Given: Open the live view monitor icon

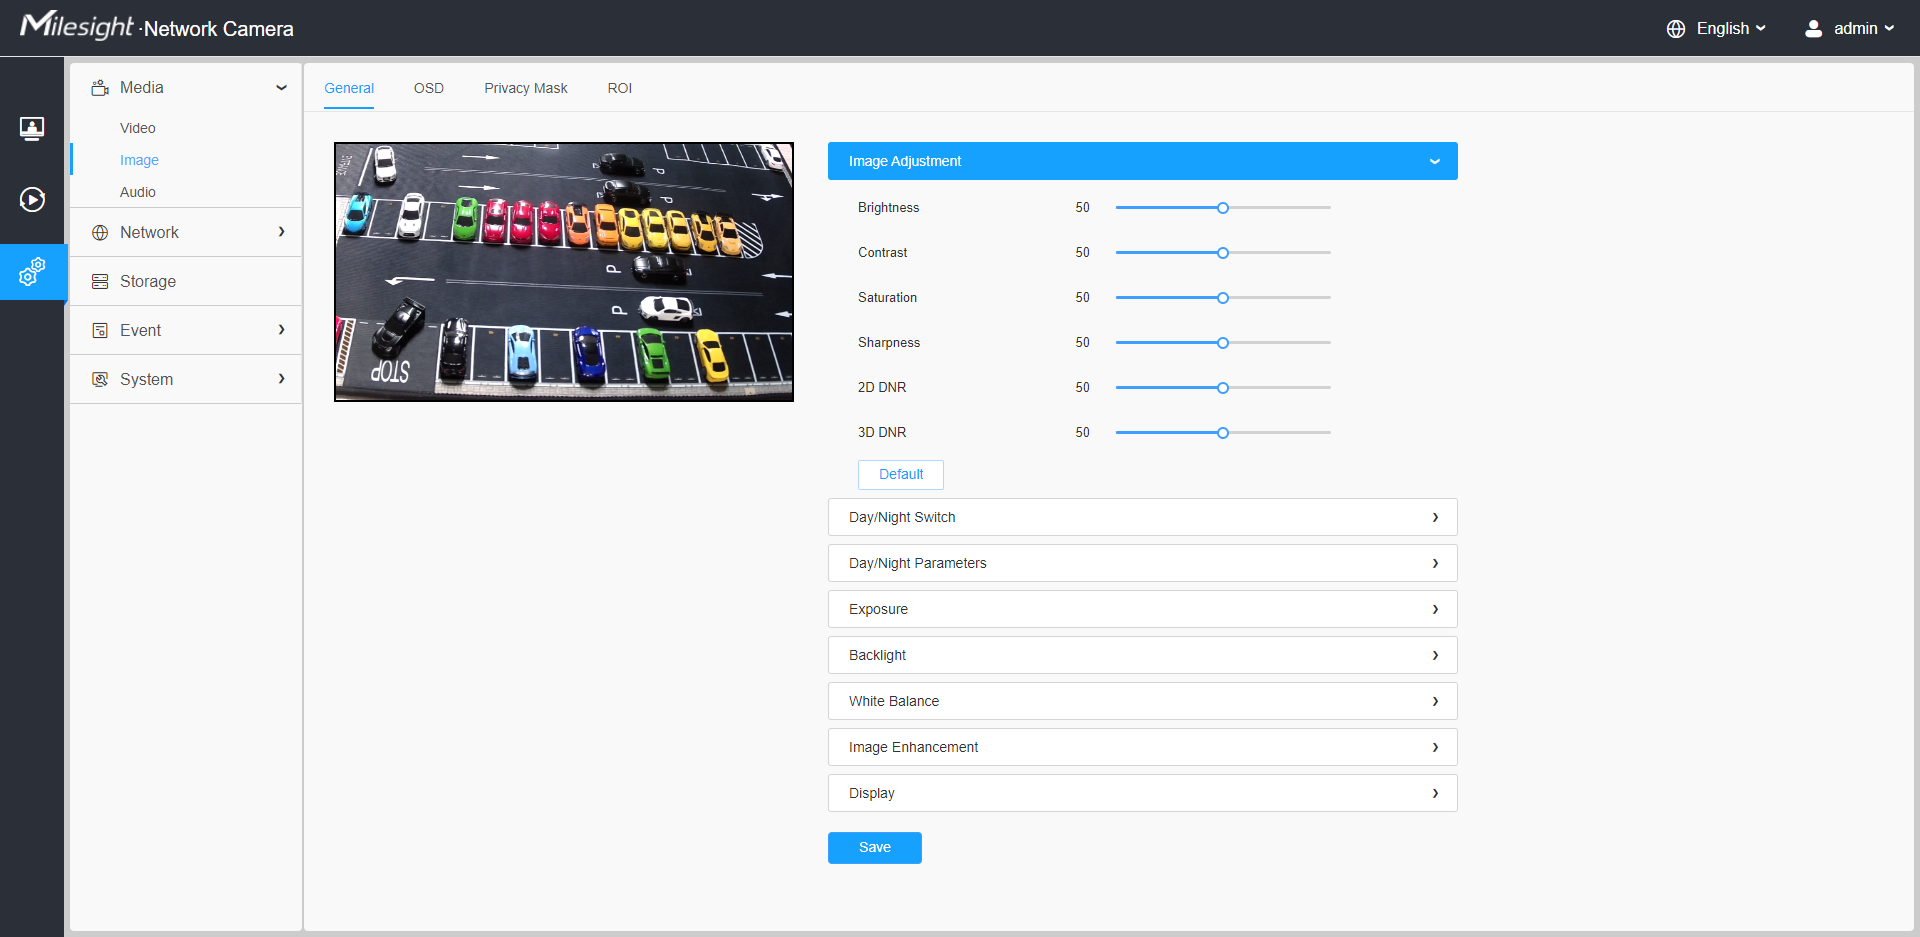Looking at the screenshot, I should click(x=32, y=128).
